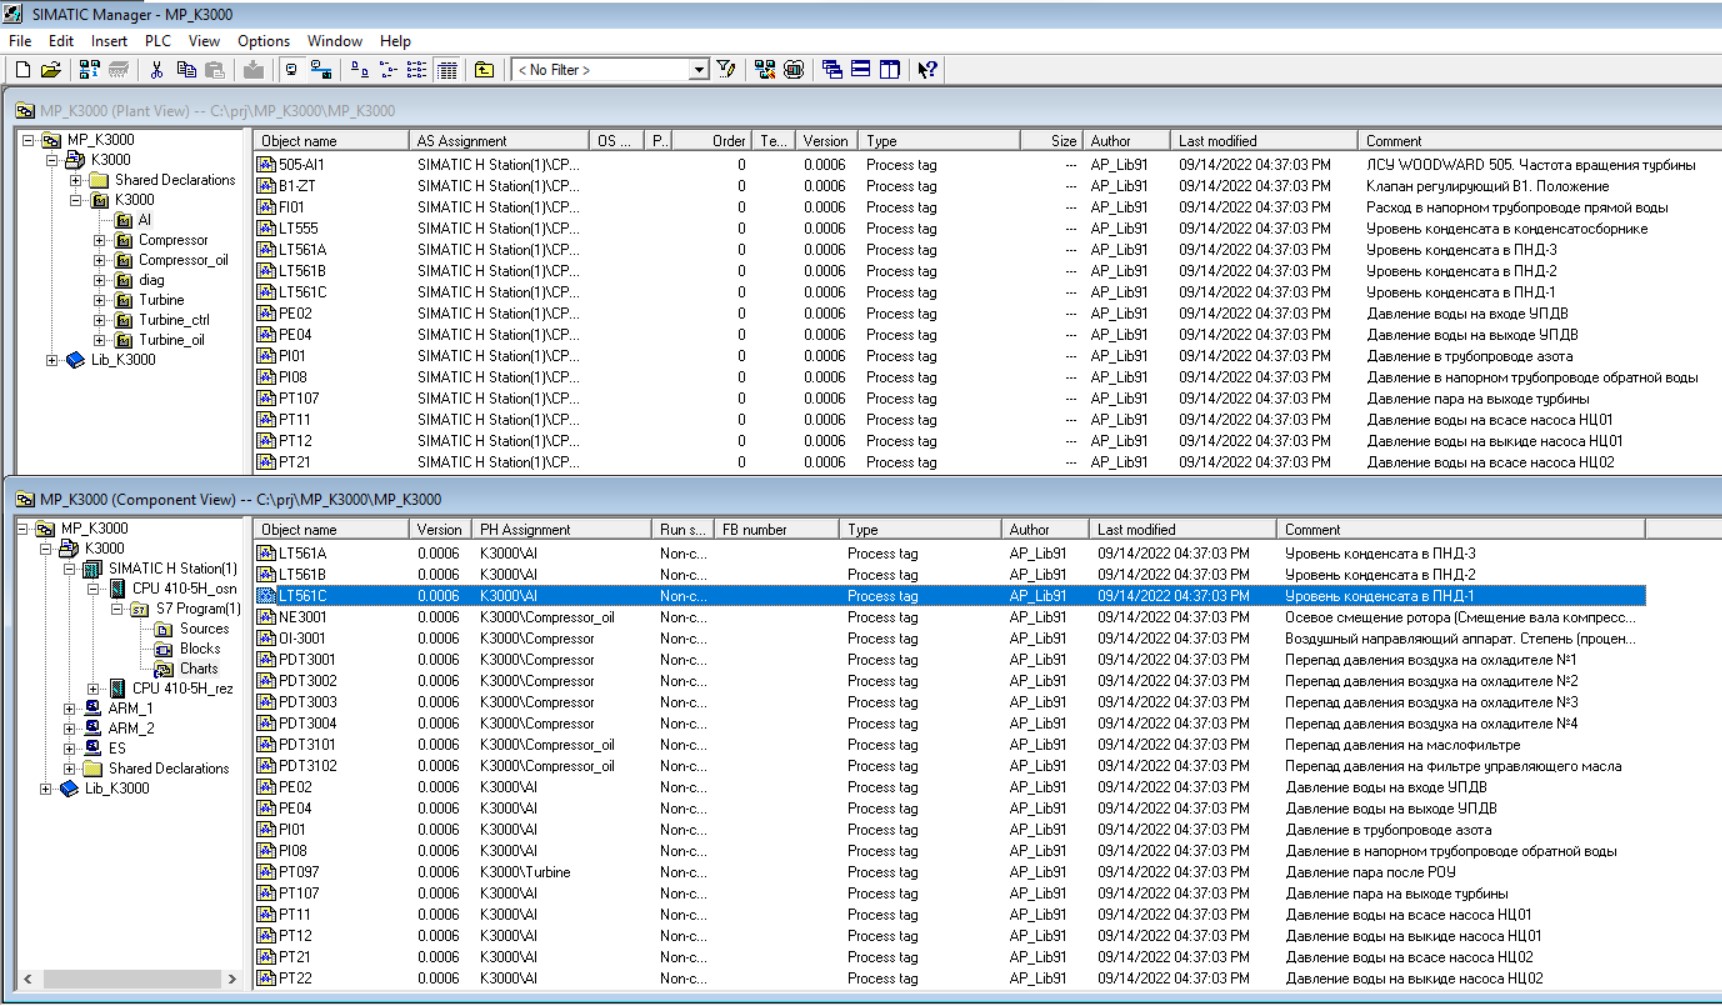Sort Plant View by Object name header
1722x1006 pixels.
click(x=331, y=141)
